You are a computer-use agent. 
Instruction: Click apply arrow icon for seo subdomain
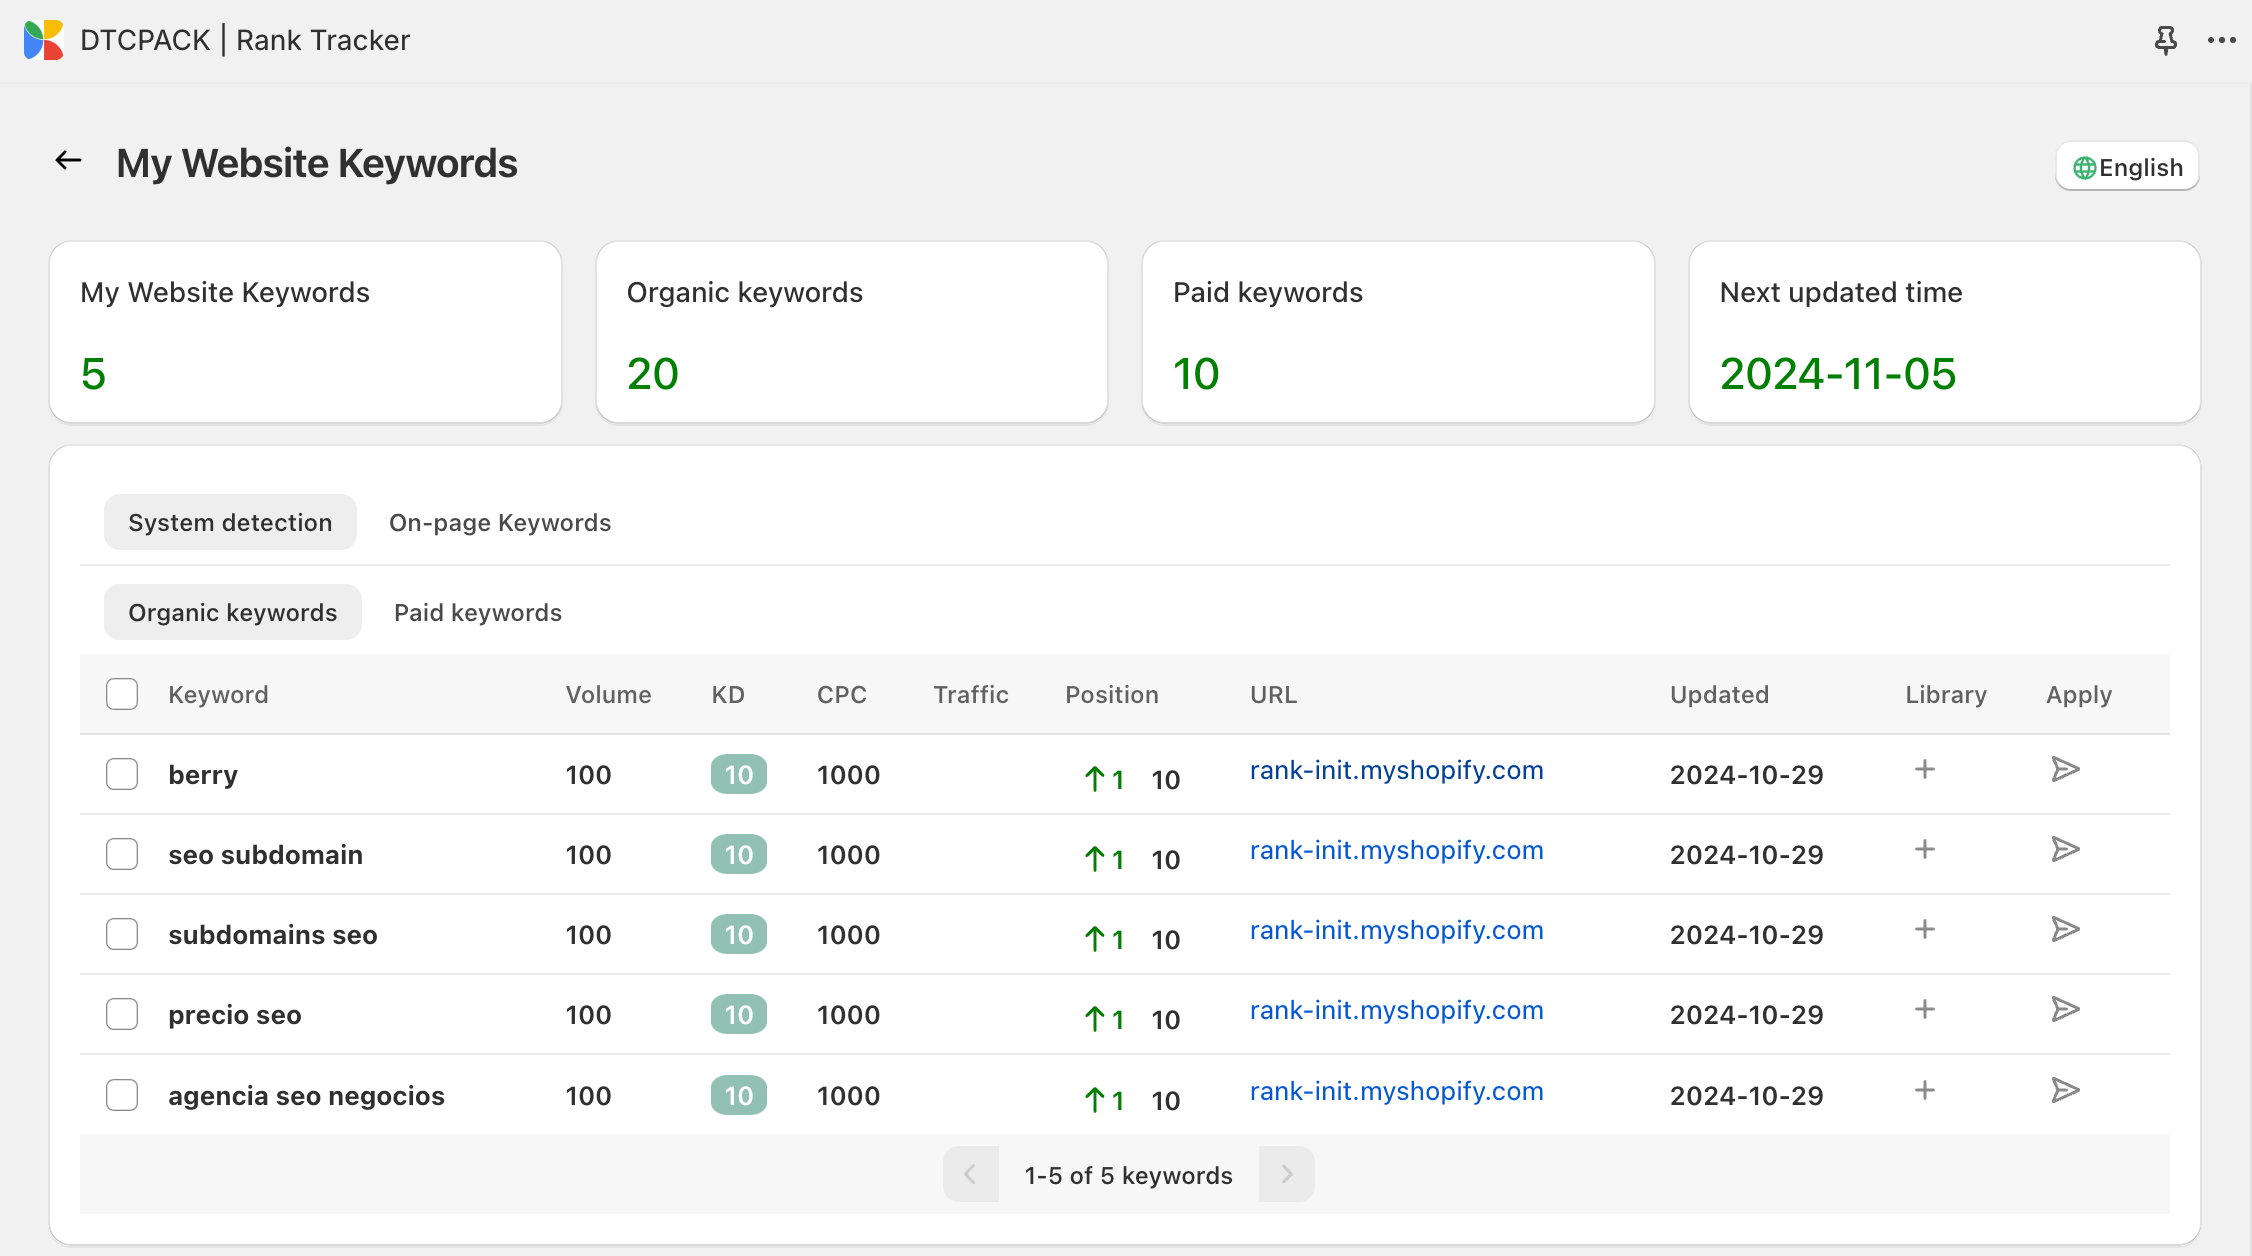2065,849
